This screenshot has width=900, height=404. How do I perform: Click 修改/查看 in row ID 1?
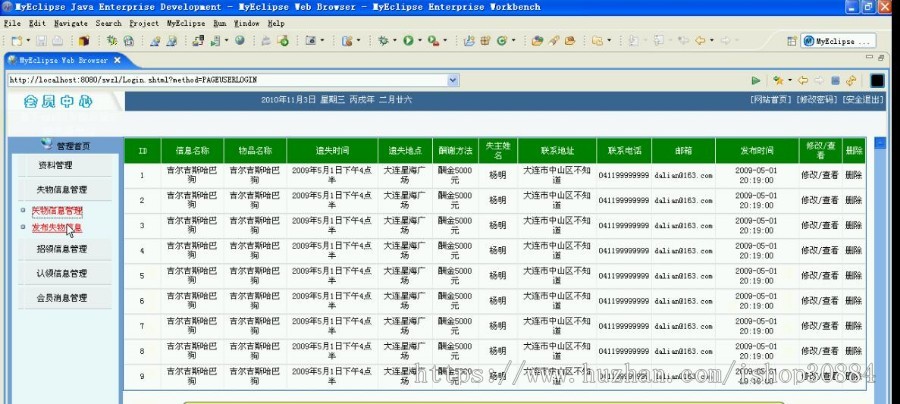pos(820,175)
